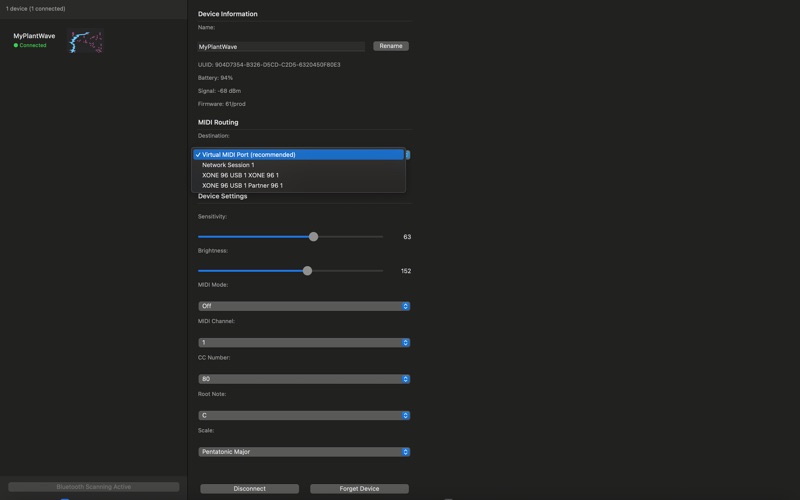Click the 1 device (1 connected) header text
The image size is (800, 500).
pyautogui.click(x=36, y=9)
